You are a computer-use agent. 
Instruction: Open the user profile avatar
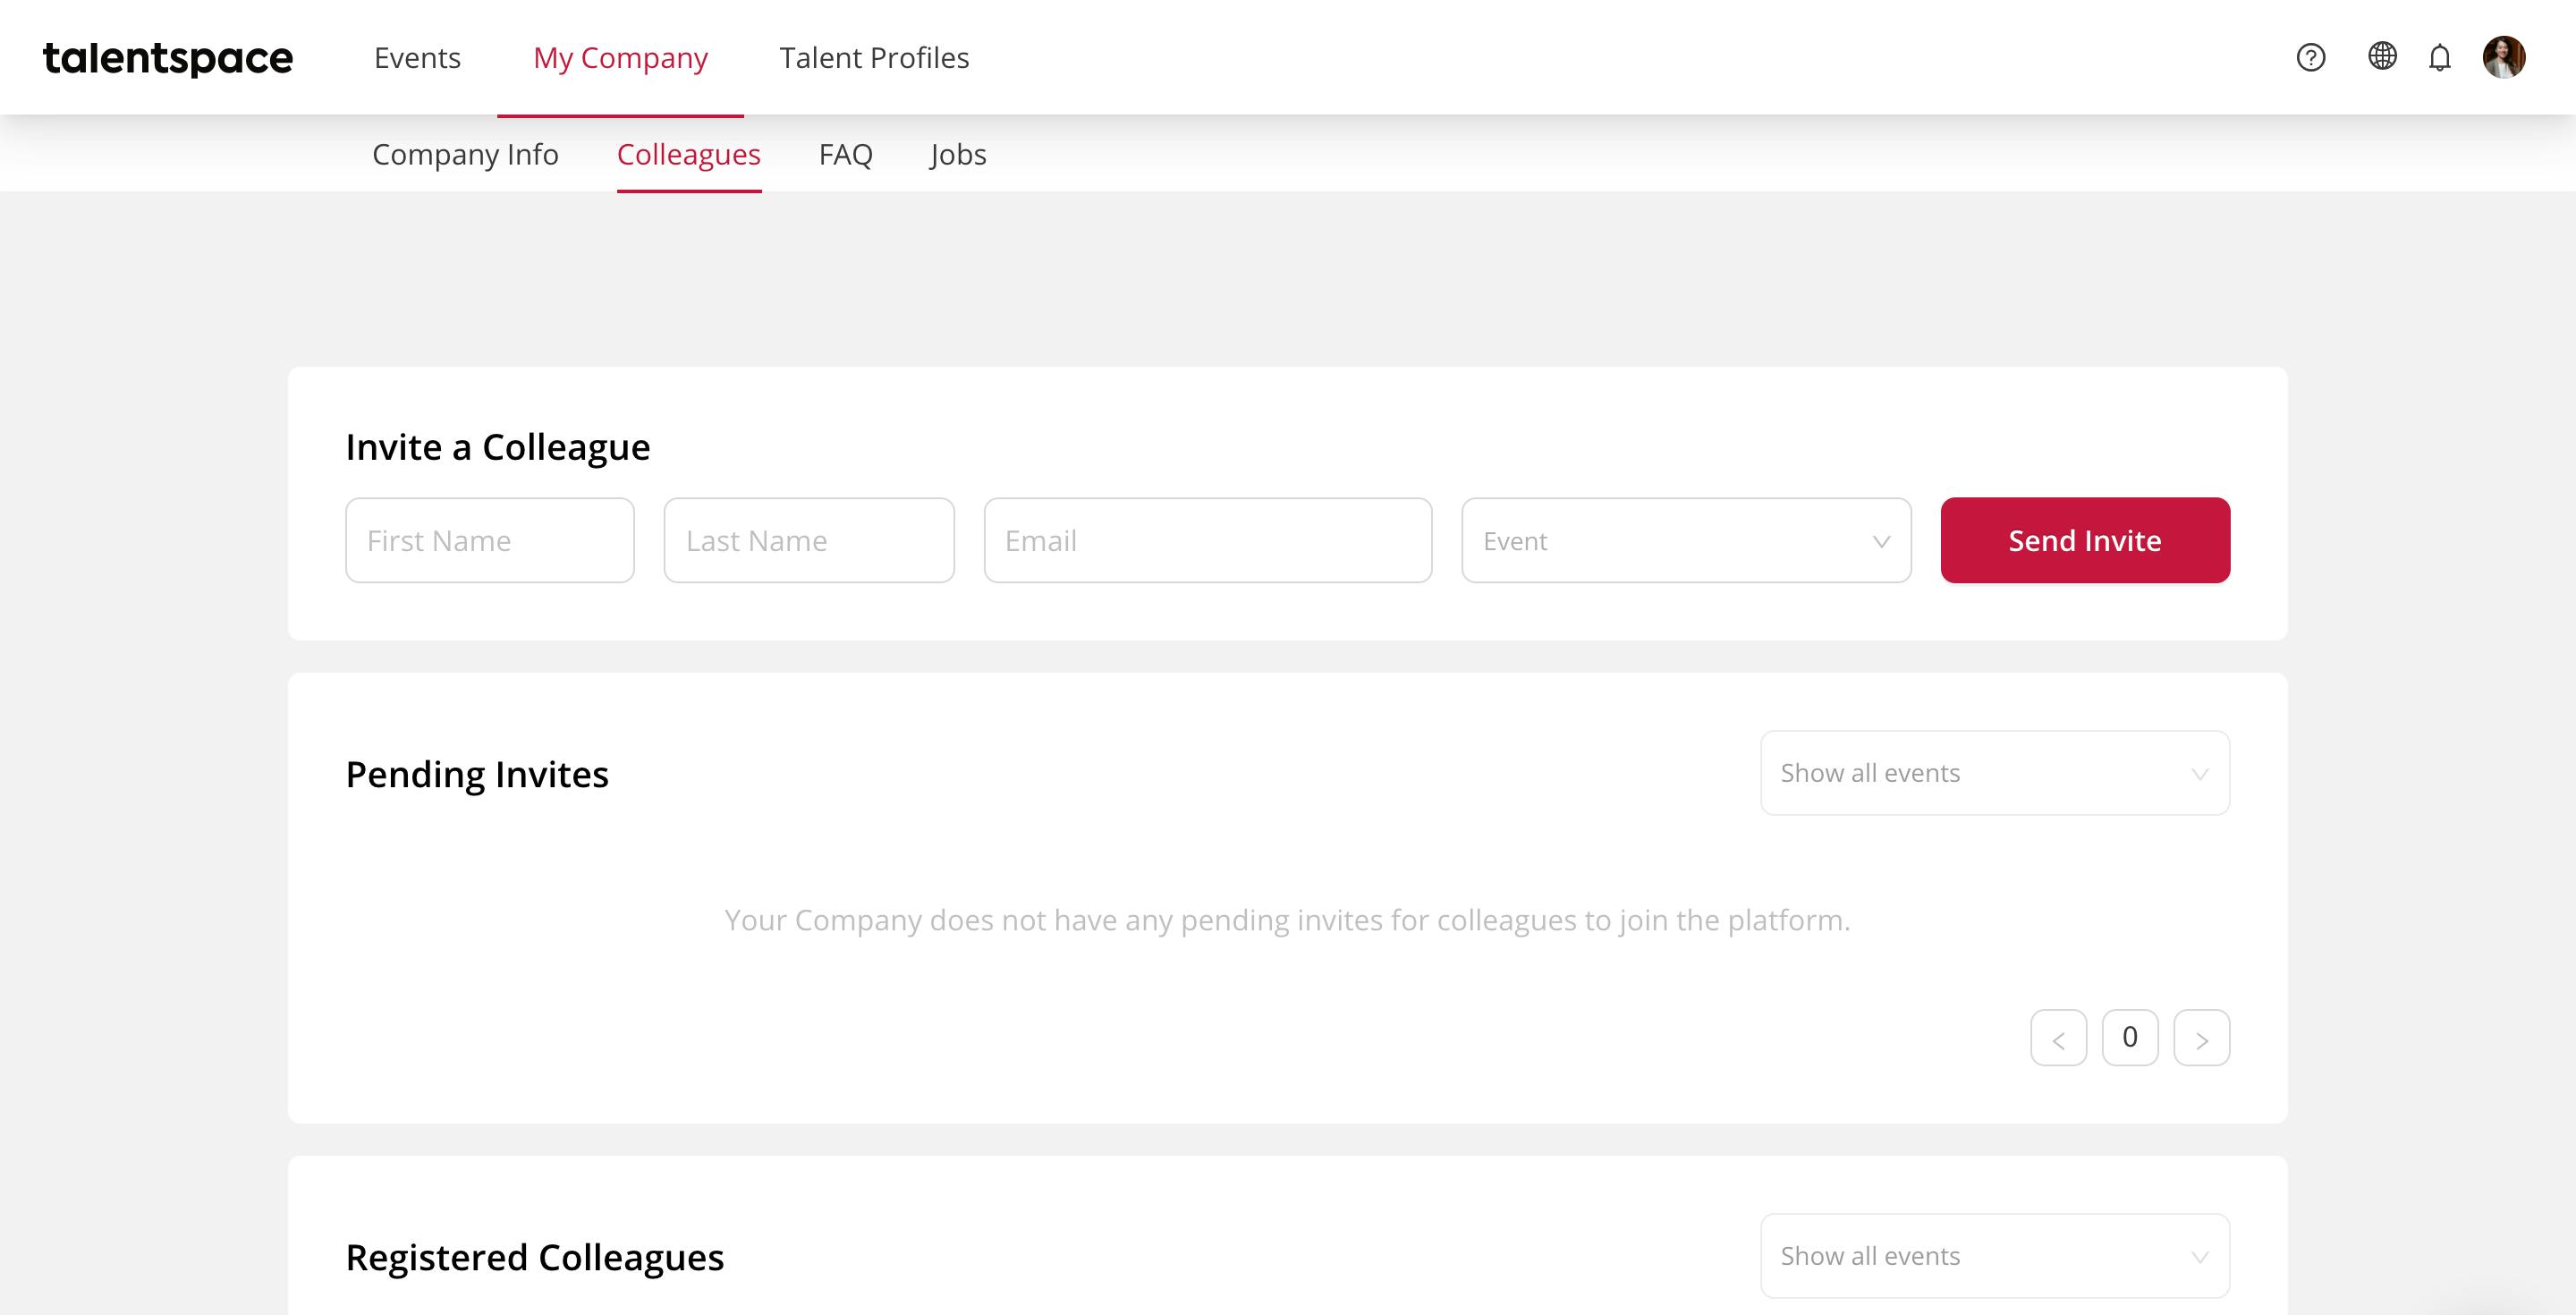[2504, 57]
